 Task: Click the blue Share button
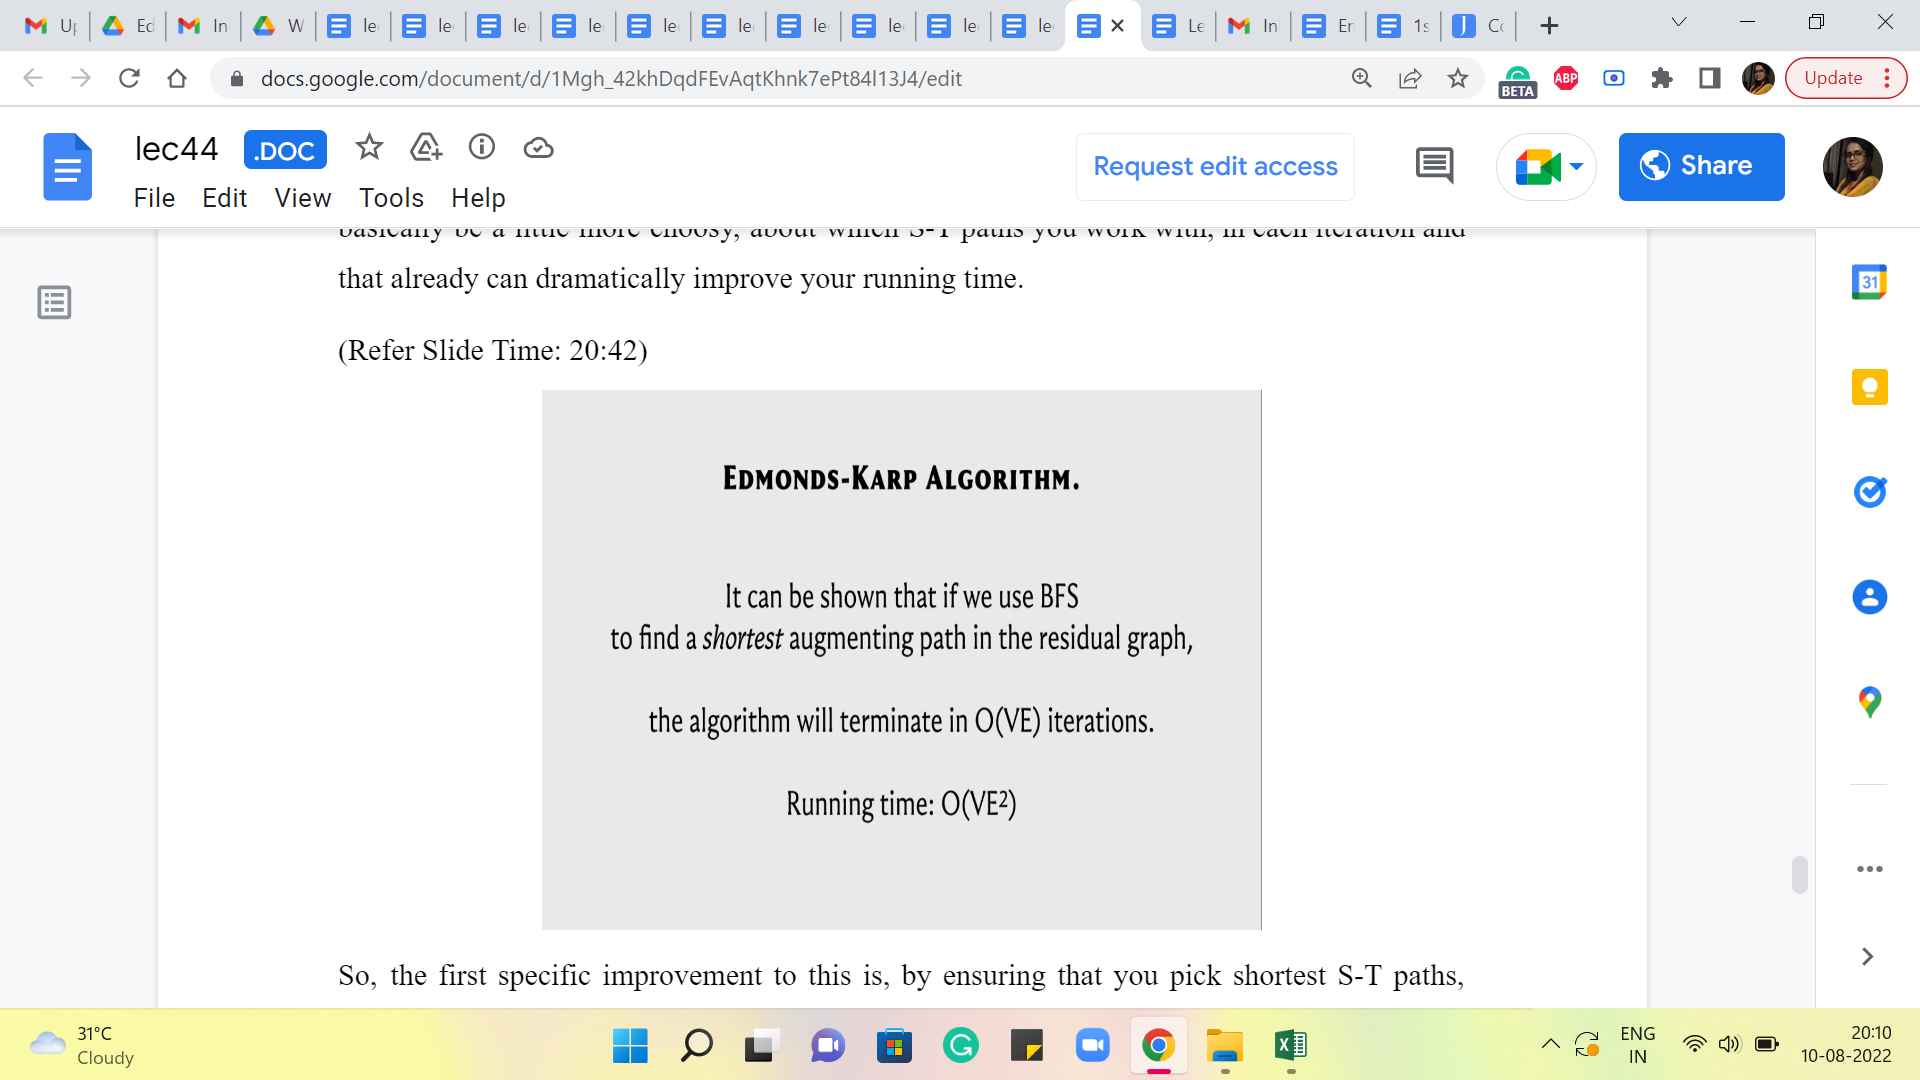[x=1701, y=166]
